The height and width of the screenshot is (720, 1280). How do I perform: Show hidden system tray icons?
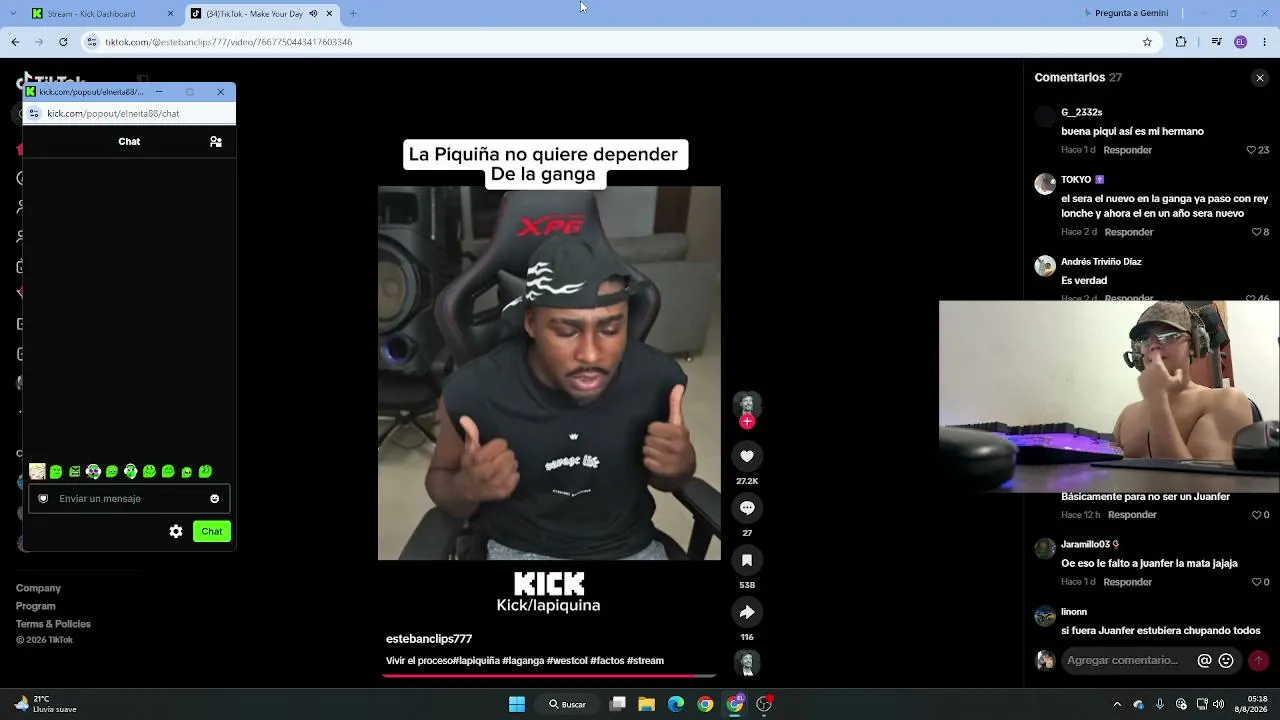point(1117,704)
